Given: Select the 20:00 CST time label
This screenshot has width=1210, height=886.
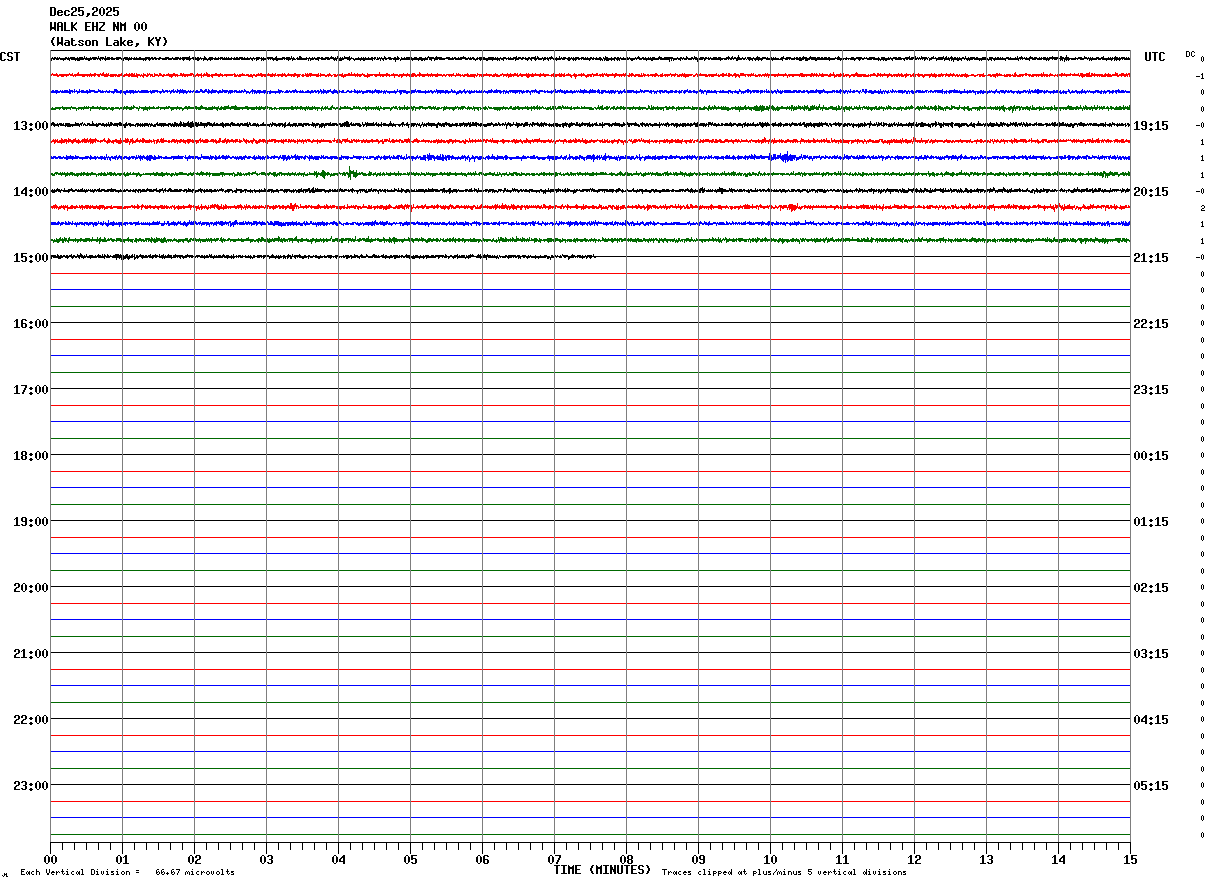Looking at the screenshot, I should [31, 588].
